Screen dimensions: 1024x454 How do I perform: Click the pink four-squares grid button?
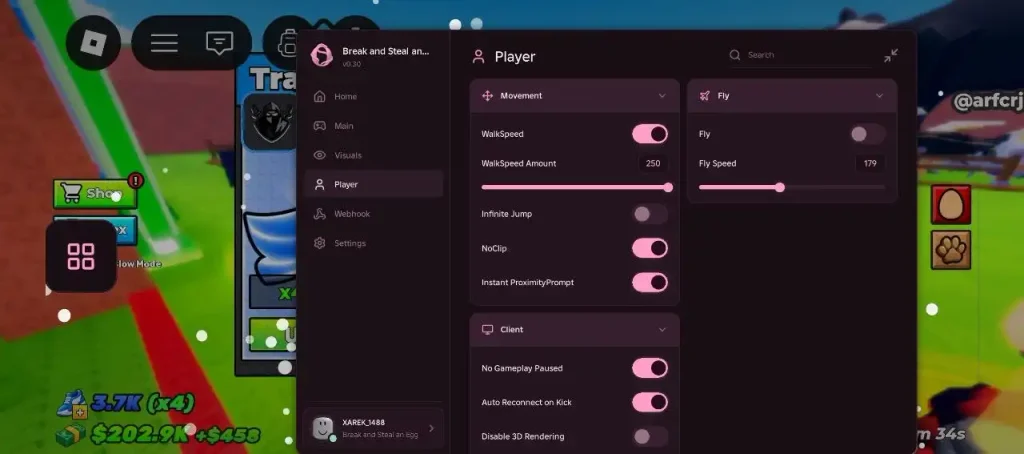[x=81, y=256]
